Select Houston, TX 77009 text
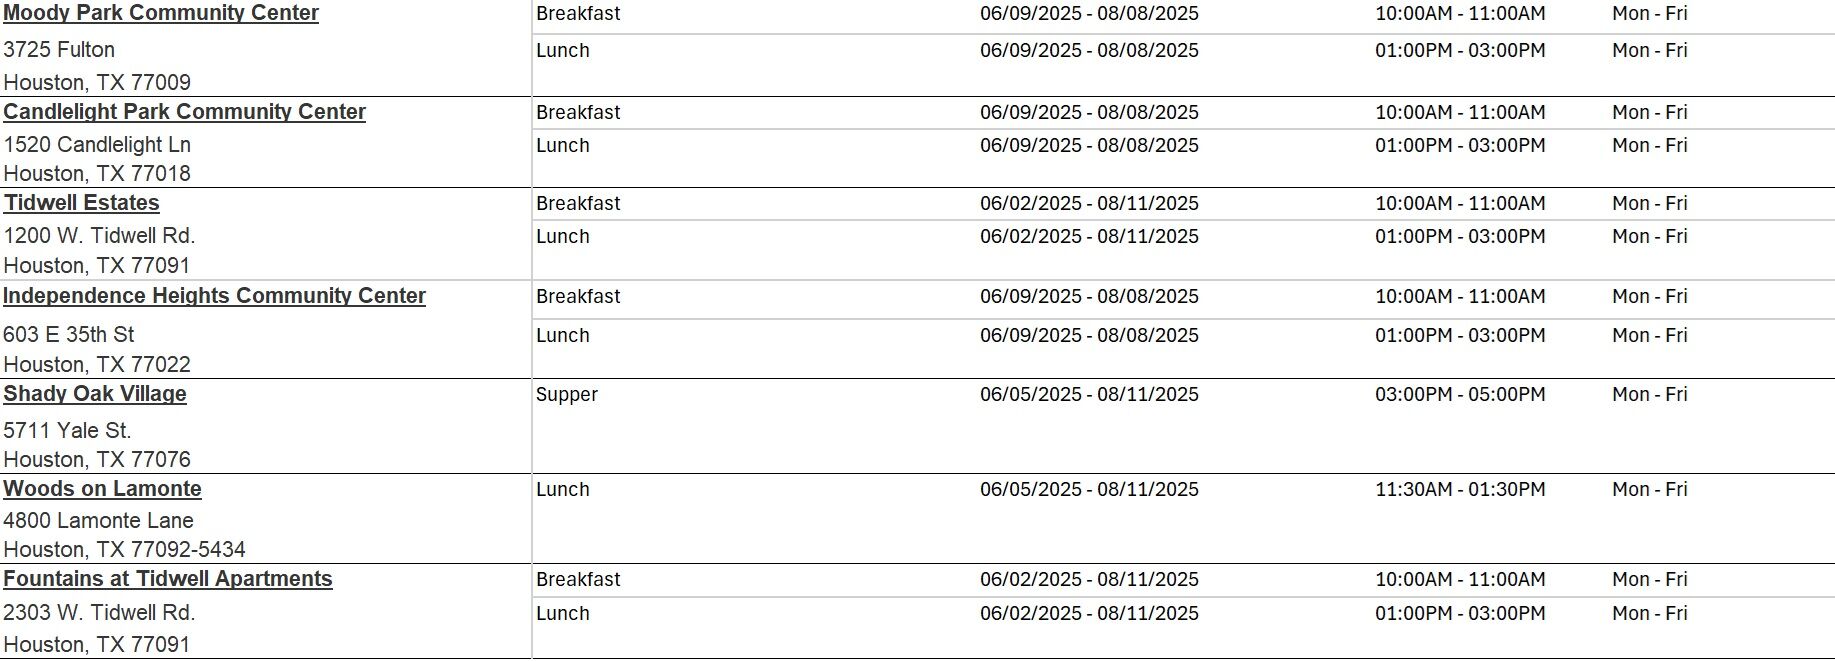1835x661 pixels. click(x=97, y=82)
